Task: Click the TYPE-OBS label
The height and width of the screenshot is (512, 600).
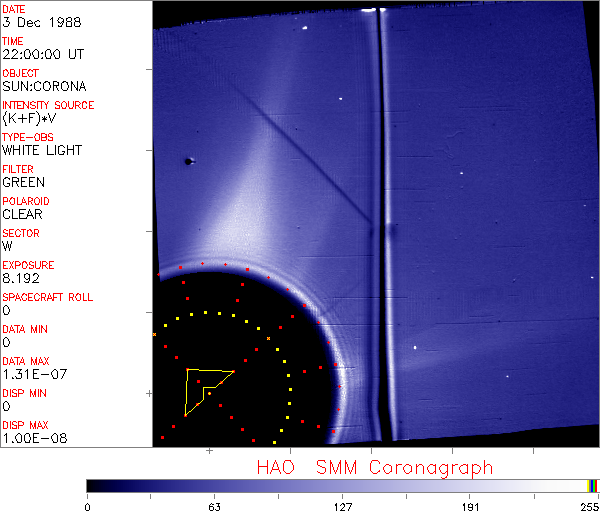Action: 28,137
